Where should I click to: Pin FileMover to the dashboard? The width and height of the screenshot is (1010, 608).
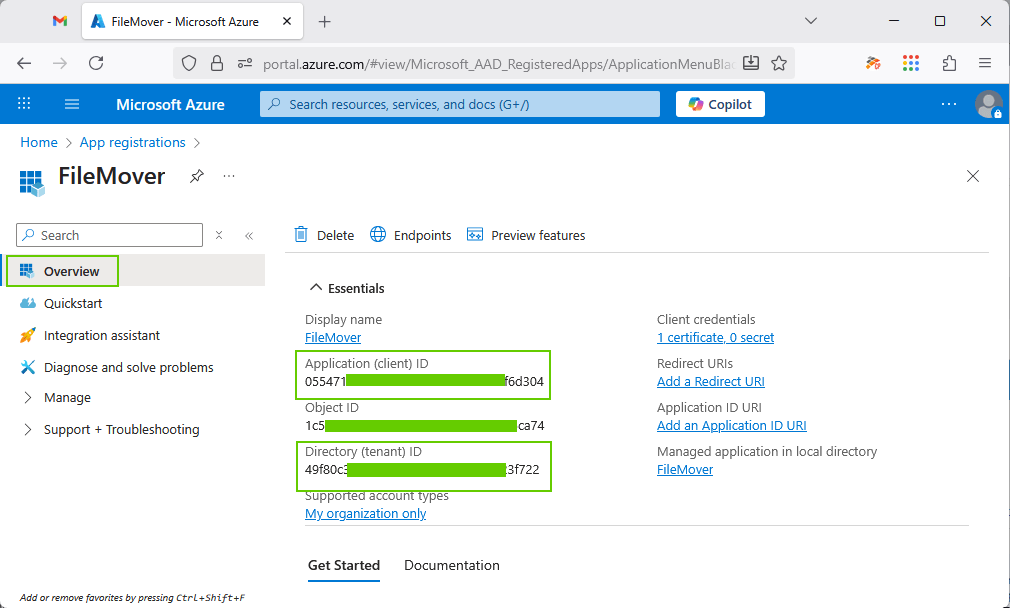[196, 176]
